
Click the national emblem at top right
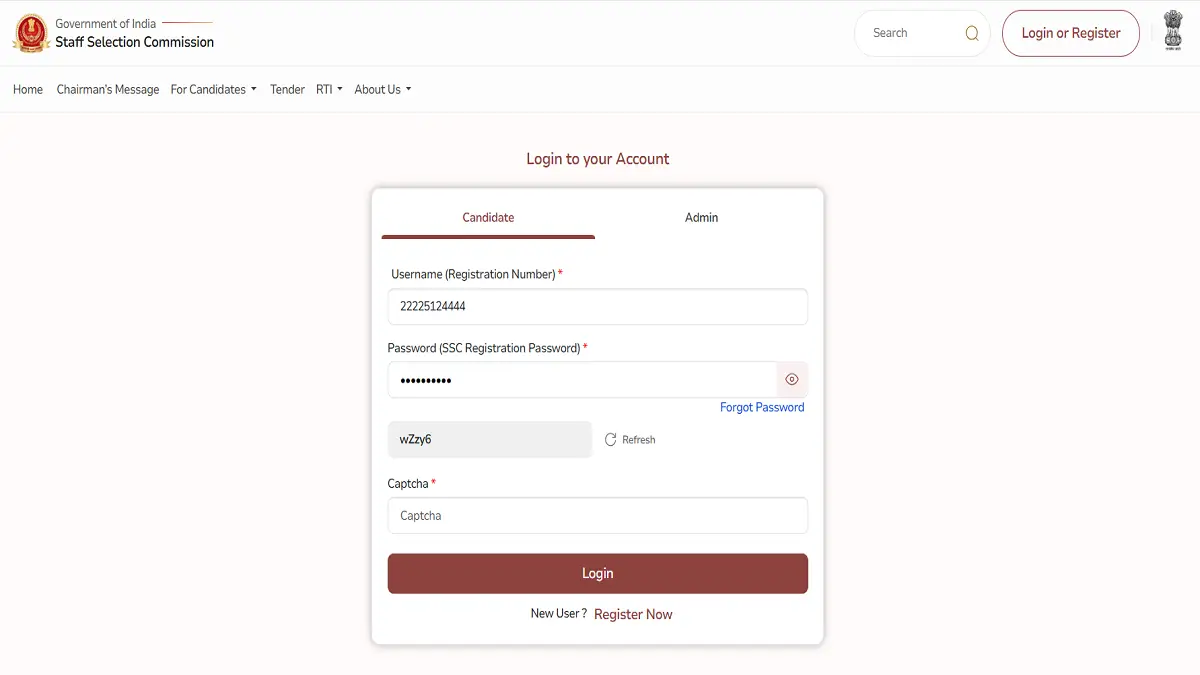pos(1173,31)
